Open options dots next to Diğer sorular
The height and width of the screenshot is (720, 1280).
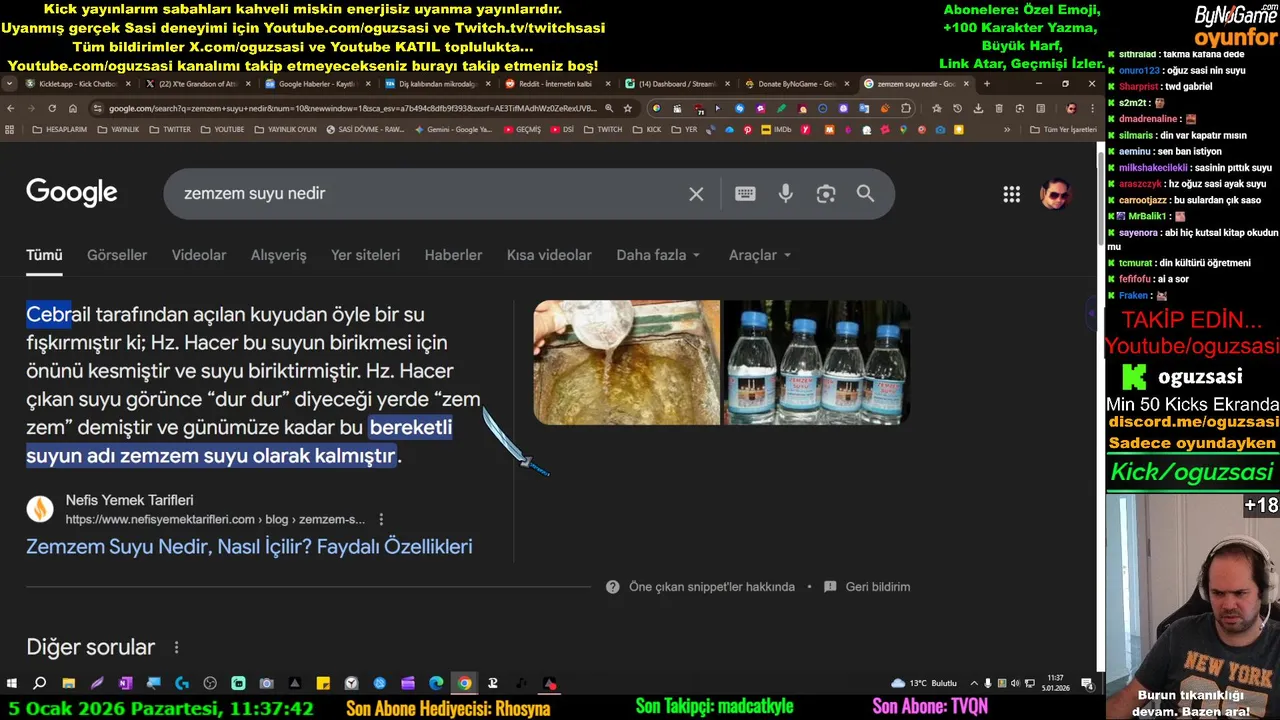coord(176,648)
